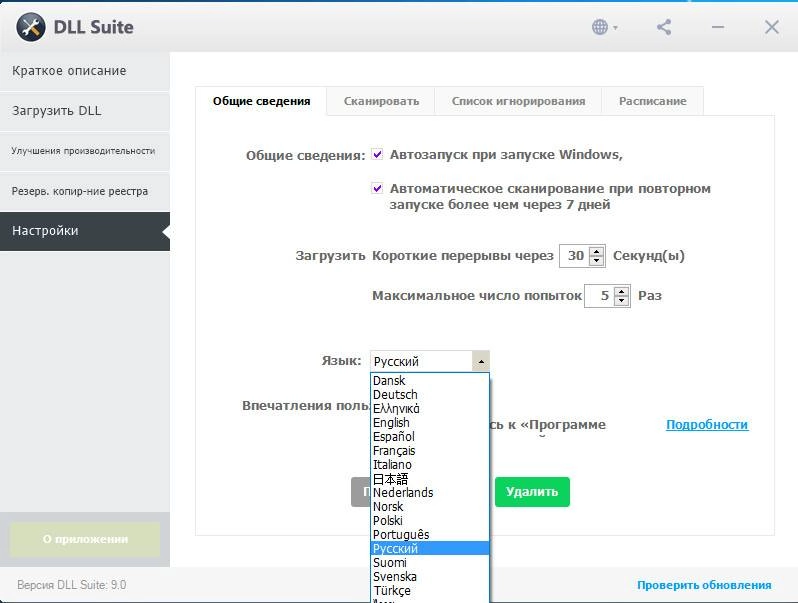Image resolution: width=798 pixels, height=603 pixels.
Task: Choose Nederlands from language list
Action: click(430, 493)
